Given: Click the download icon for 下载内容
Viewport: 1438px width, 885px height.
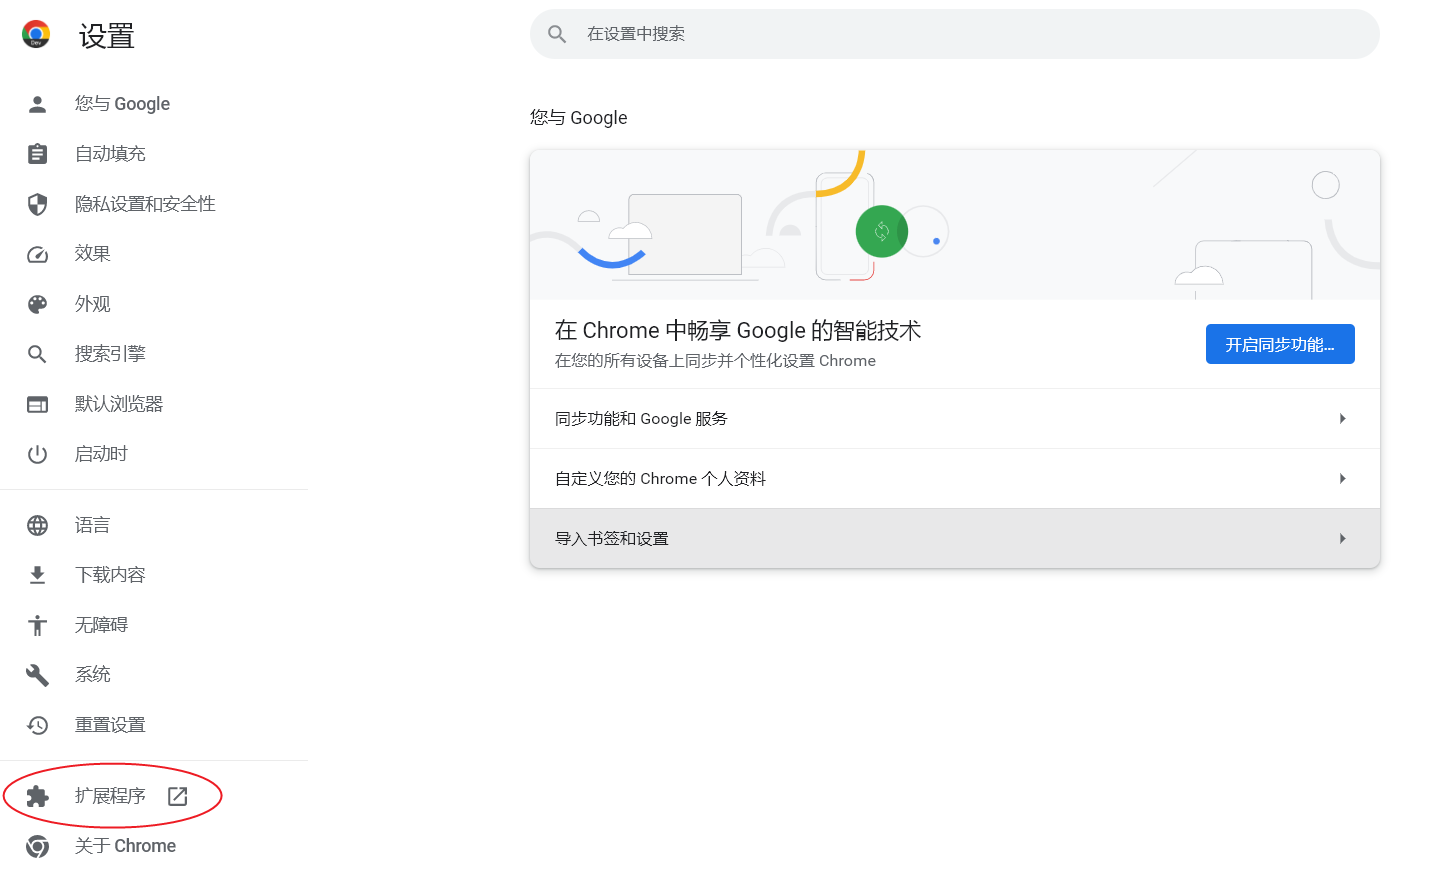Looking at the screenshot, I should click(38, 575).
